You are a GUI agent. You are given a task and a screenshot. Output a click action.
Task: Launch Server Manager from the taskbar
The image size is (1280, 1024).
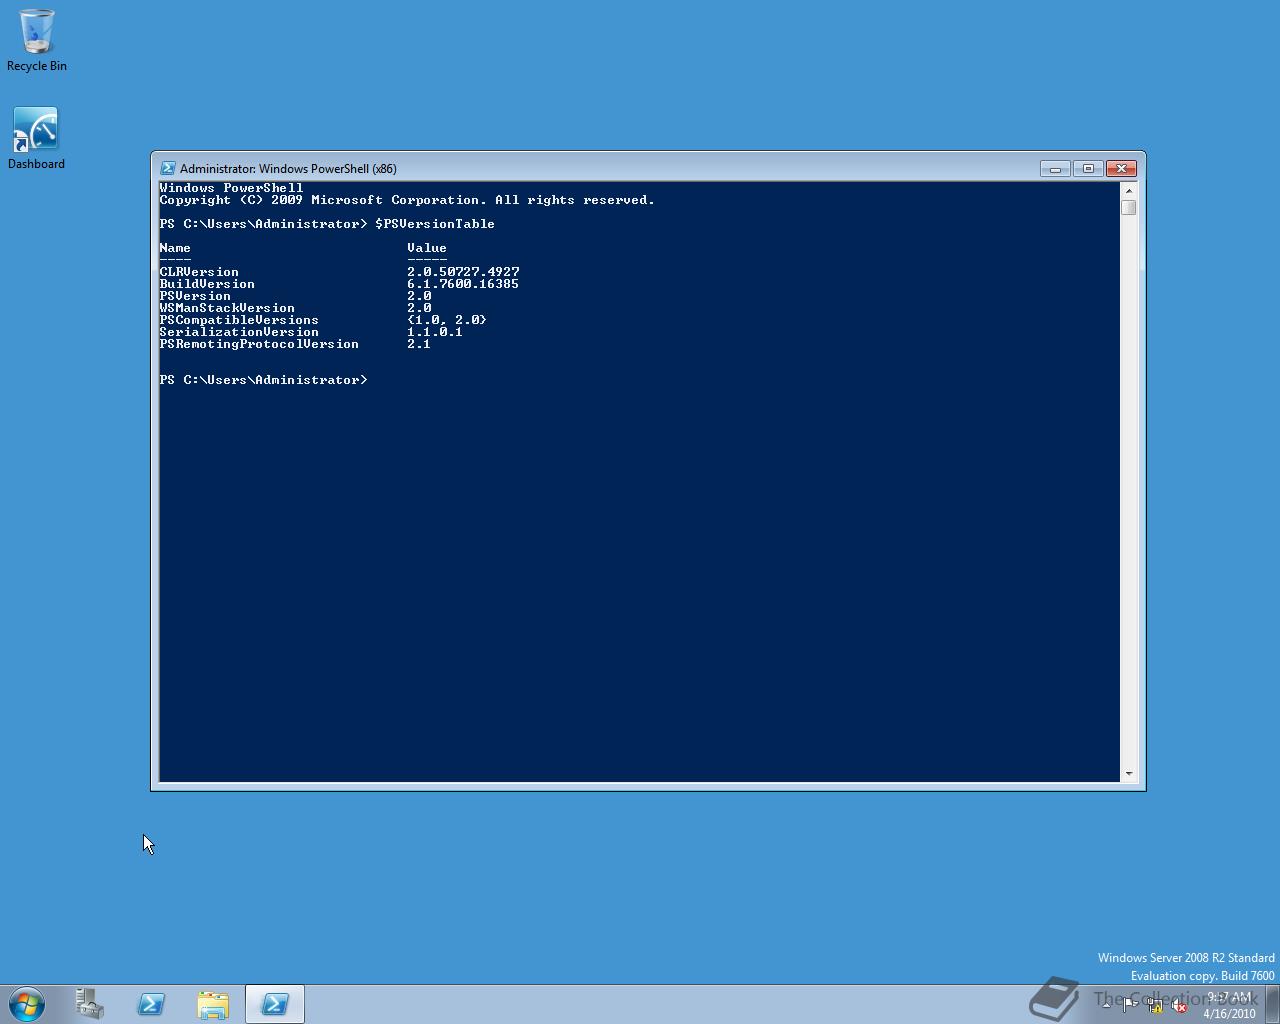(90, 1004)
